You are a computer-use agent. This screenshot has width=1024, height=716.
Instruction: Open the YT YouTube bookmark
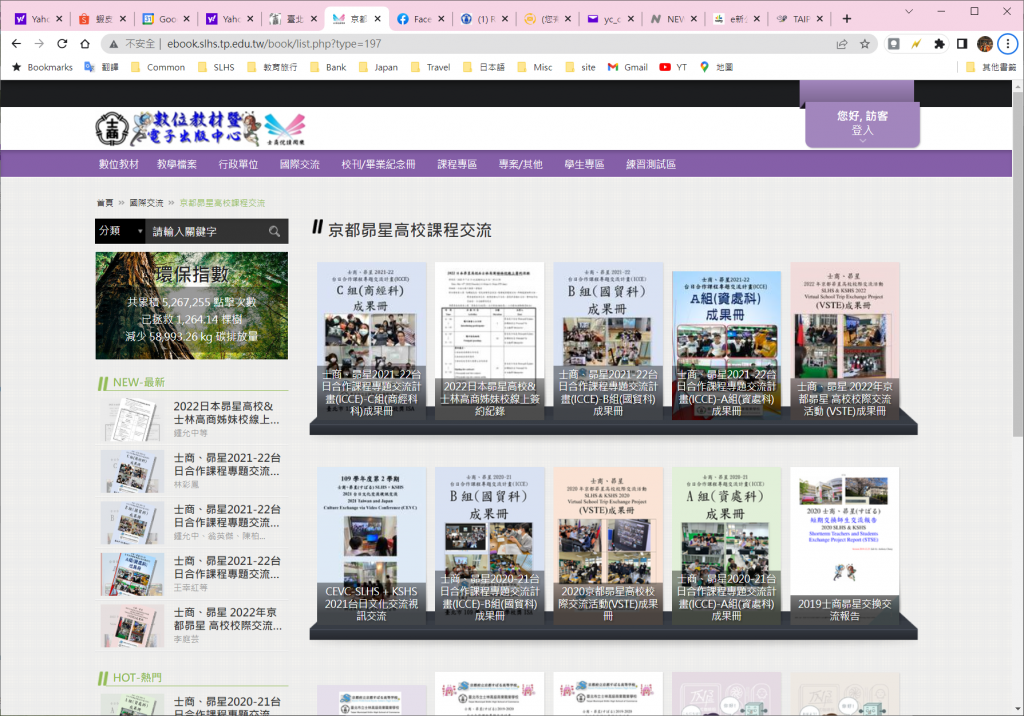[673, 67]
